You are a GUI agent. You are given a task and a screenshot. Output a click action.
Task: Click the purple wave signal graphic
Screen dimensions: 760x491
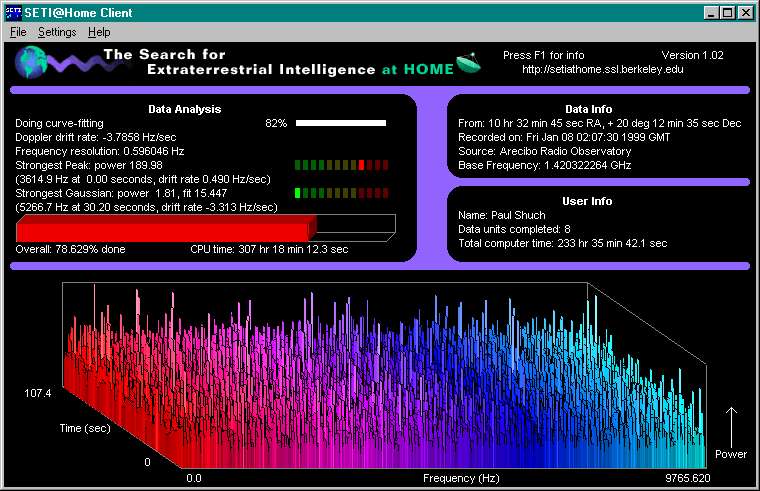pyautogui.click(x=73, y=65)
